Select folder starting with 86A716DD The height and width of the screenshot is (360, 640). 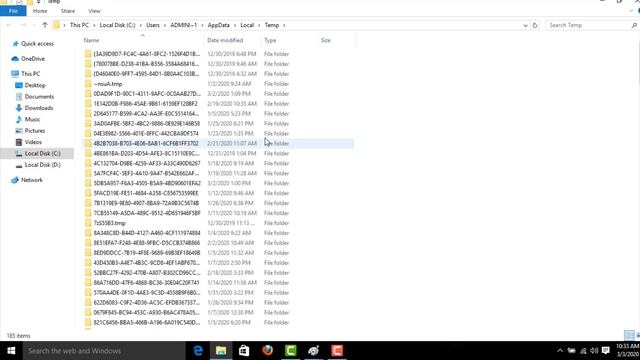[146, 282]
